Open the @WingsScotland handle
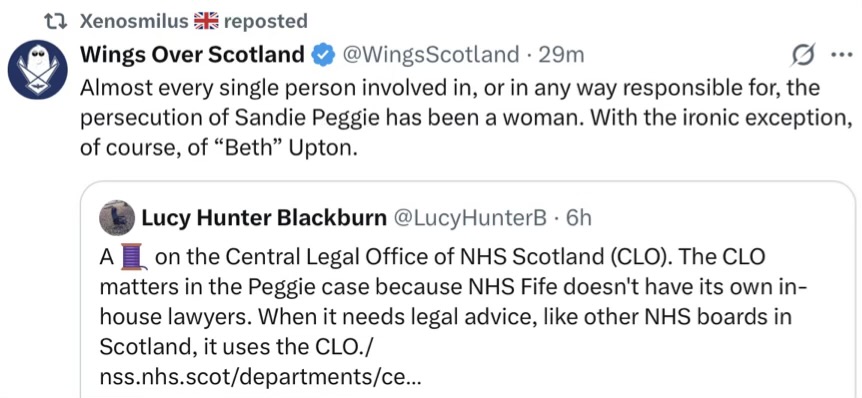 tap(430, 54)
